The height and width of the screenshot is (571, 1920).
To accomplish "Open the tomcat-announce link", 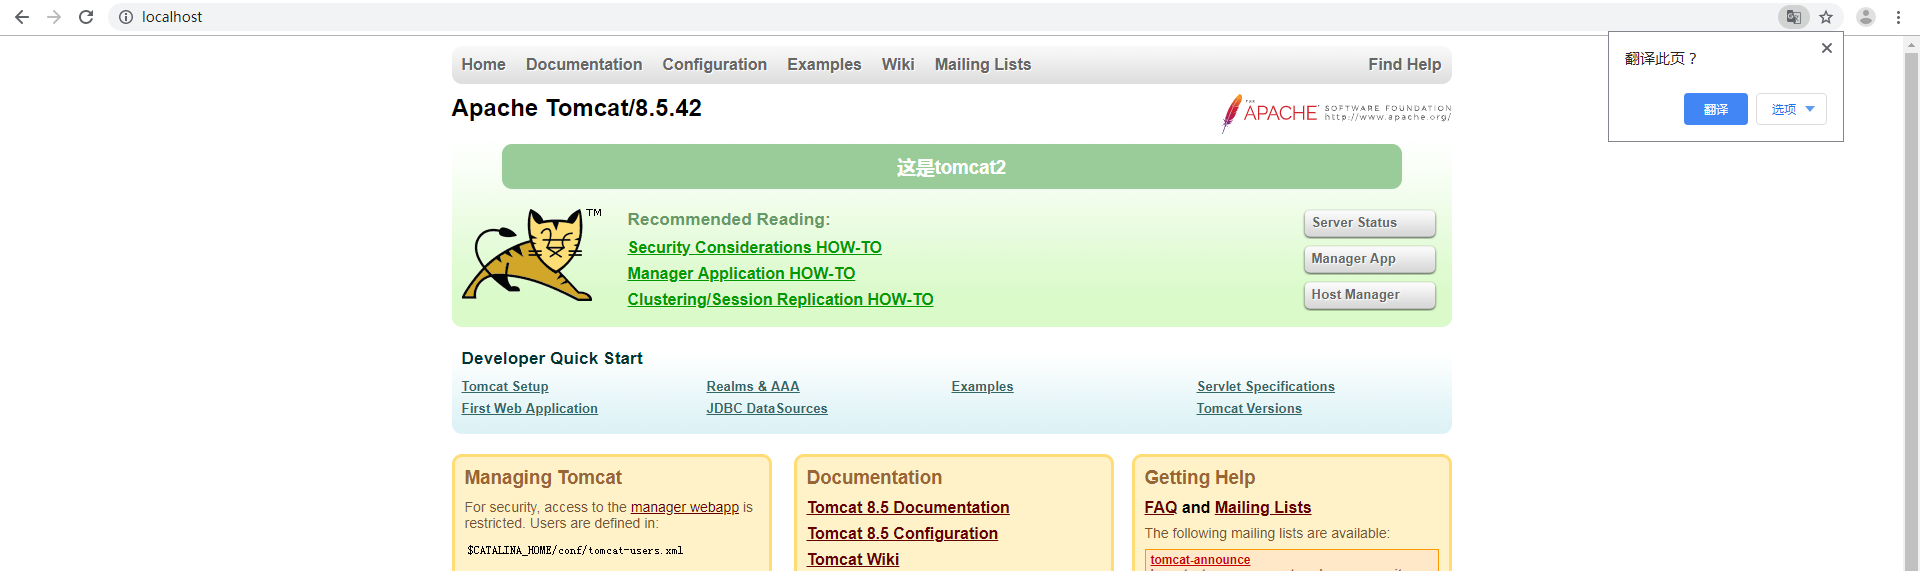I will click(x=1200, y=560).
